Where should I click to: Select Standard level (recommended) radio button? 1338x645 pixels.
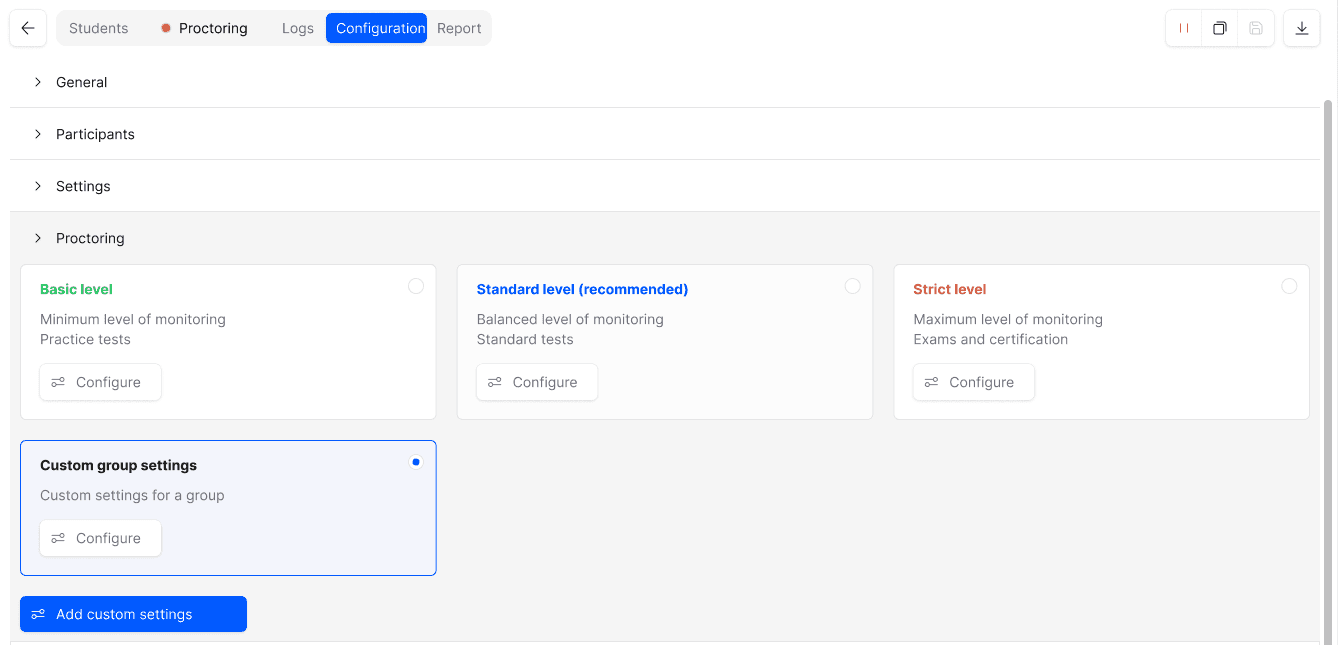(x=852, y=286)
